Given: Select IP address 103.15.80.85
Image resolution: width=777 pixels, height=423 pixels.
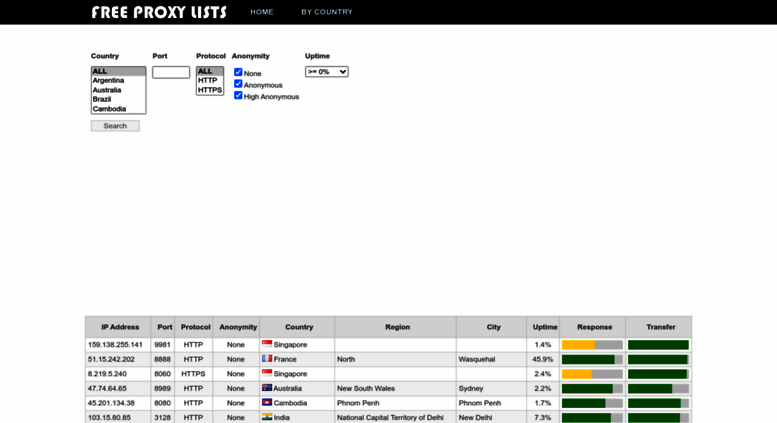Looking at the screenshot, I should 109,418.
